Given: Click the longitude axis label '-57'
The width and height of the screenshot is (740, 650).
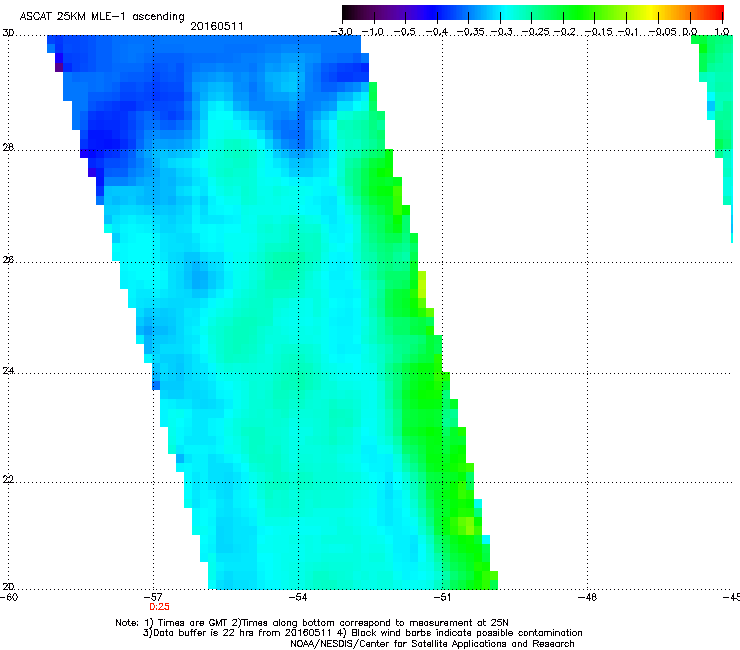Looking at the screenshot, I should (x=153, y=597).
